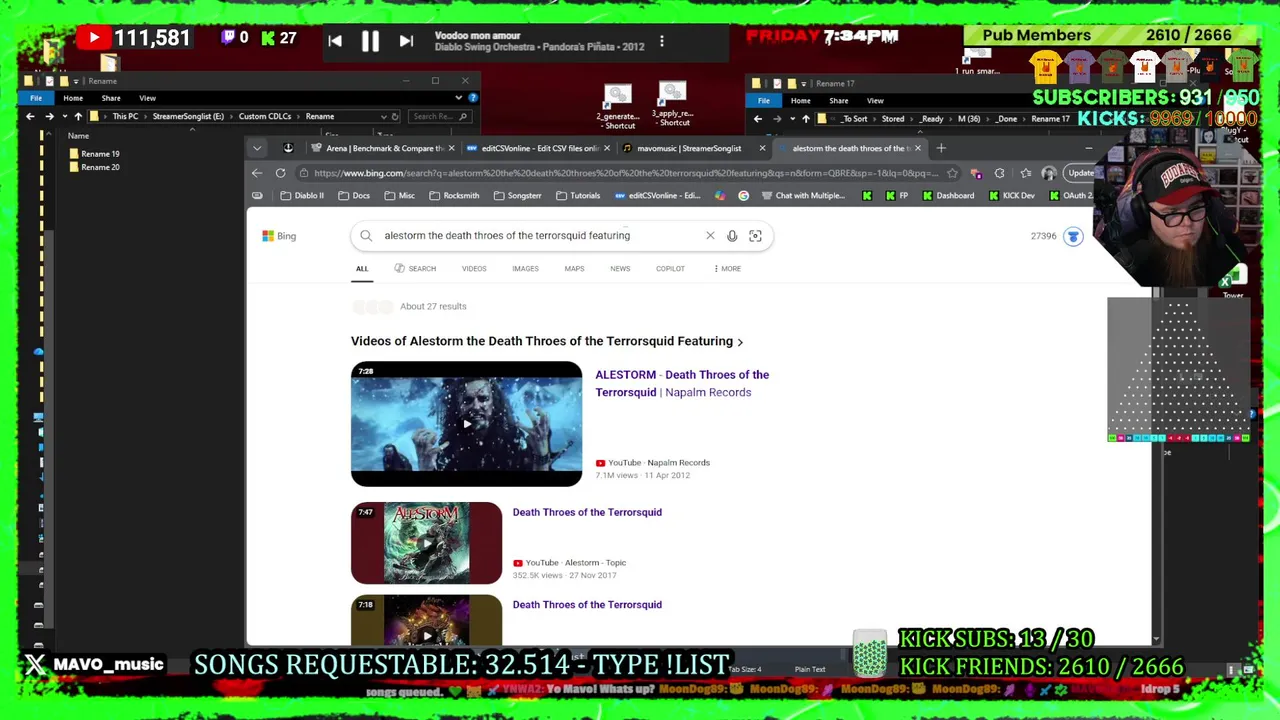The height and width of the screenshot is (720, 1280).
Task: Pause the song with the overlay pause button
Action: (370, 41)
